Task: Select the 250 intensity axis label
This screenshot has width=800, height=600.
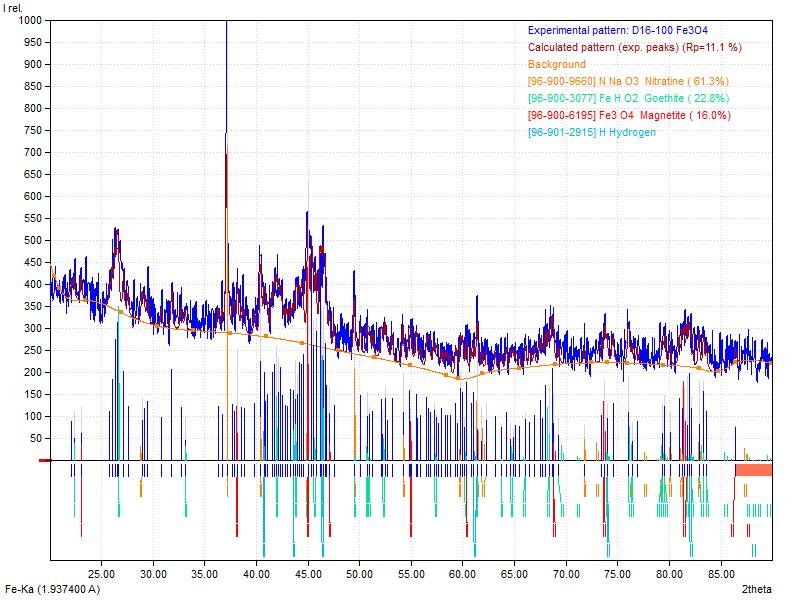Action: (33, 350)
